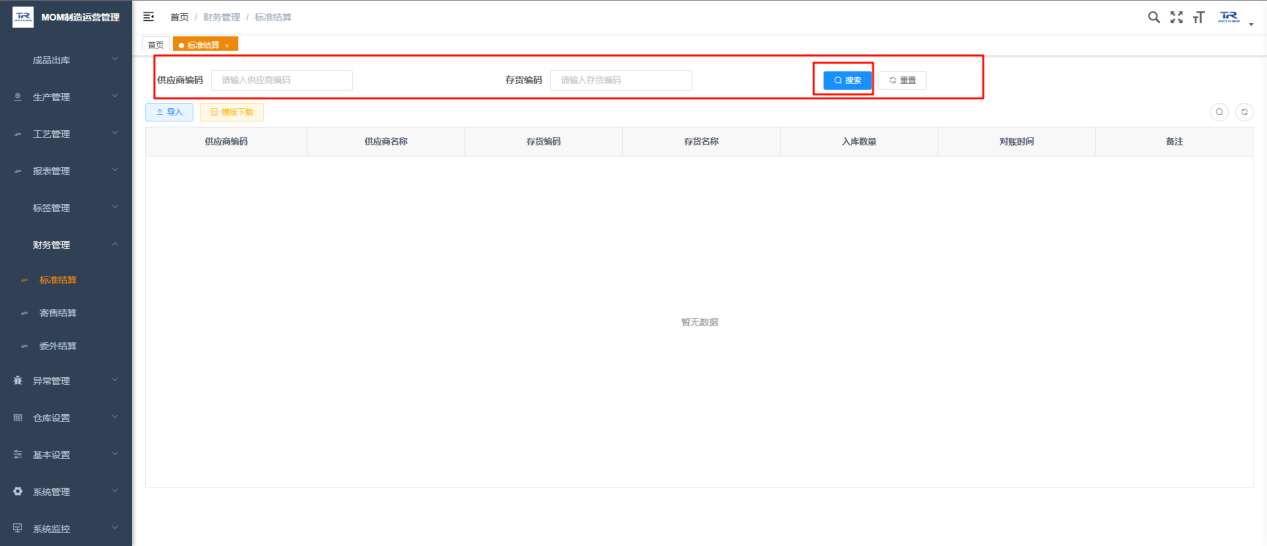Screen dimensions: 1267x546
Task: Click the 入库数量 column header
Action: [859, 142]
